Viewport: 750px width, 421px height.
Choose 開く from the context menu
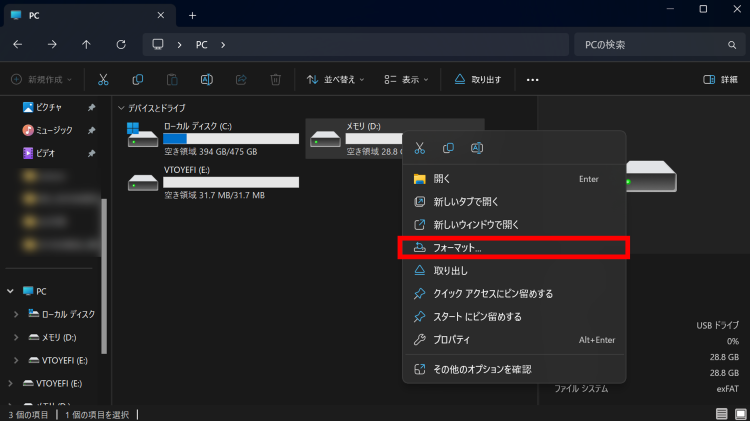pyautogui.click(x=514, y=179)
